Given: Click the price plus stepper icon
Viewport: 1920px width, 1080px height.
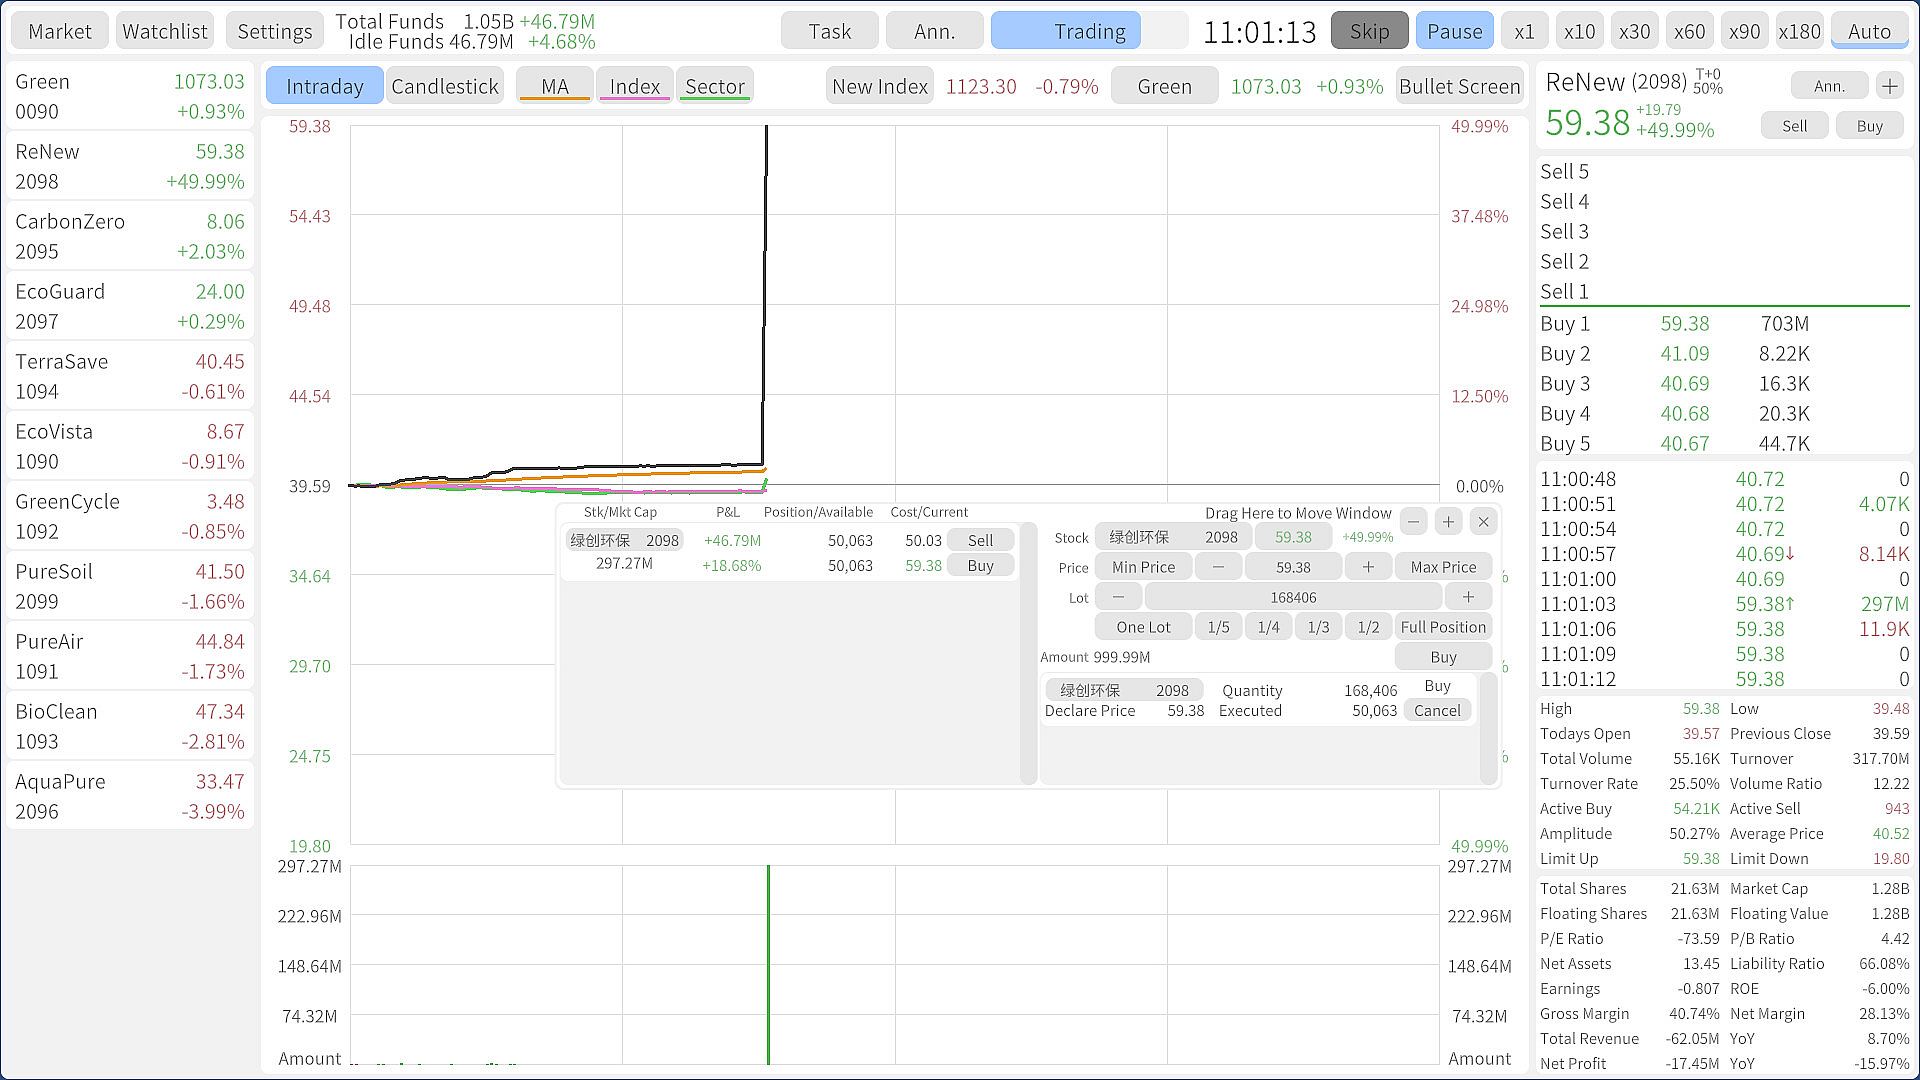Looking at the screenshot, I should [1367, 567].
